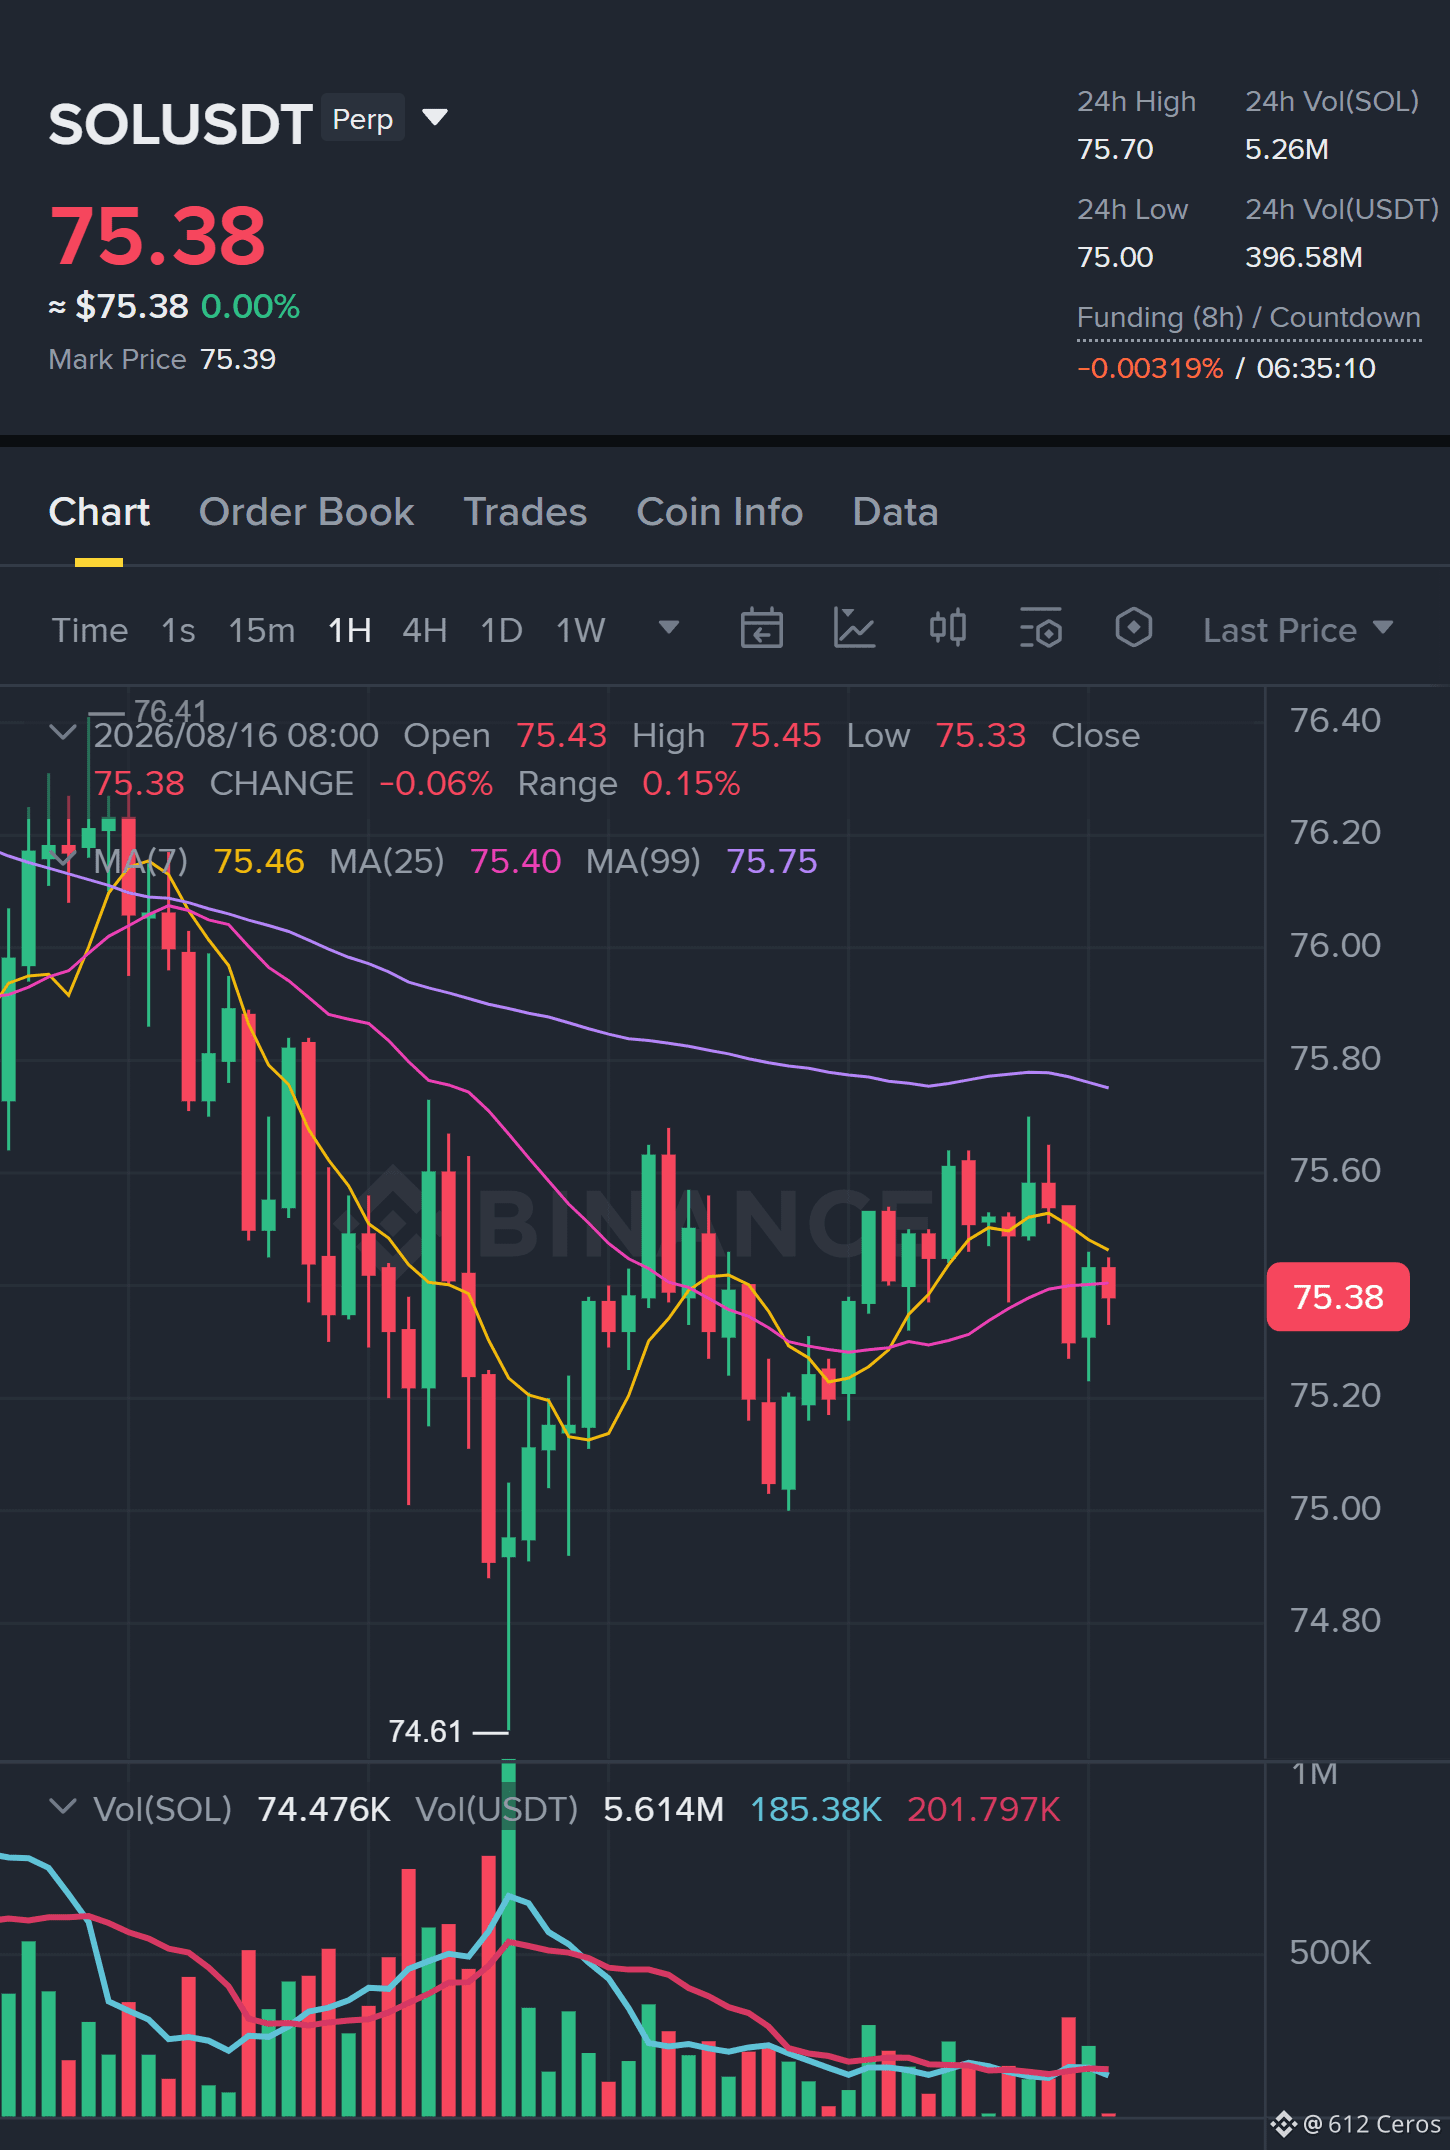Screen dimensions: 1450x2150
Task: Click the 24h Vol(USDT) value 396.58M
Action: pos(1304,257)
